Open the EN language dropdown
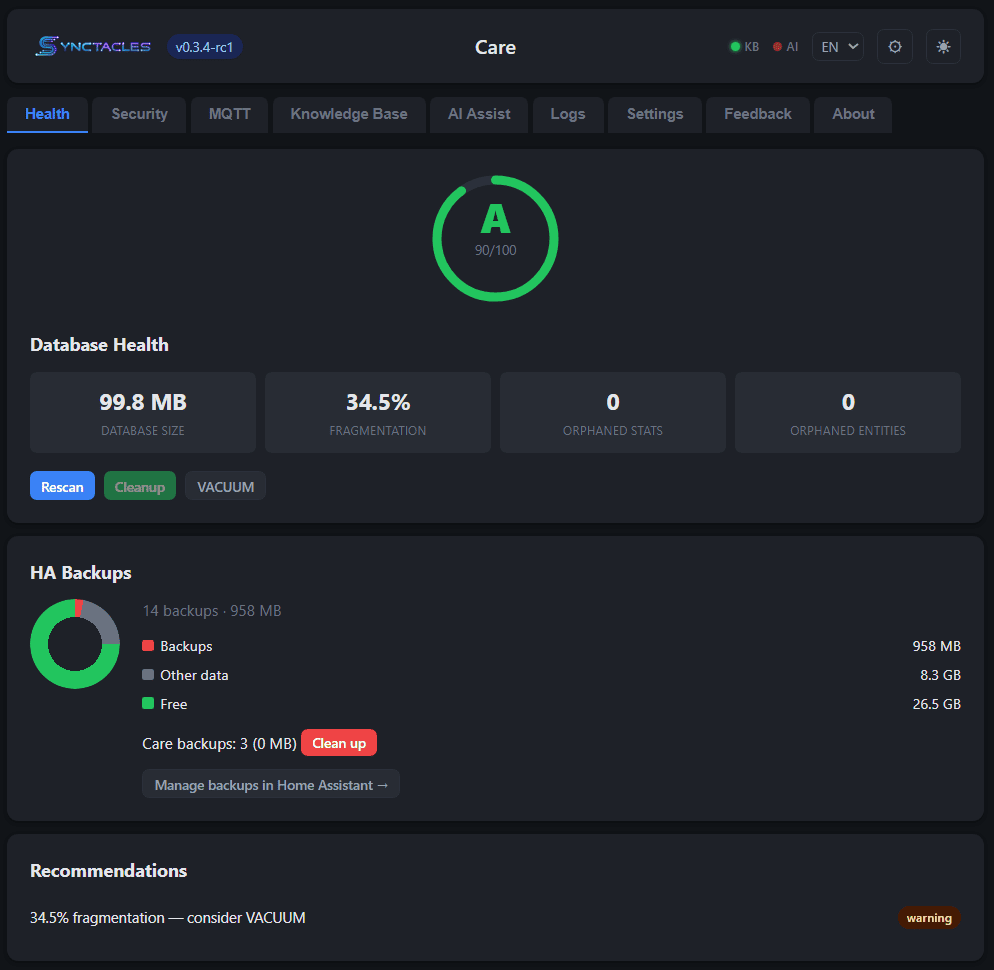994x970 pixels. click(x=837, y=46)
